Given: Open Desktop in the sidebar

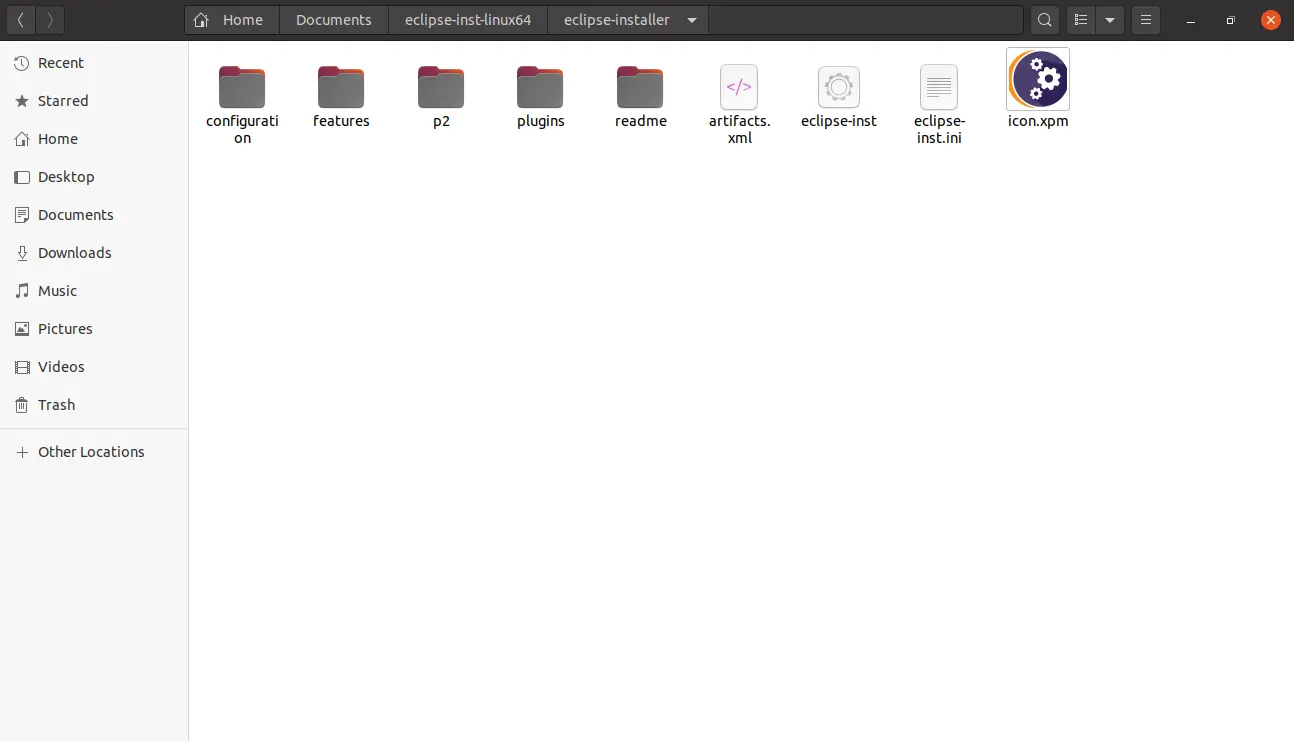Looking at the screenshot, I should coord(94,177).
